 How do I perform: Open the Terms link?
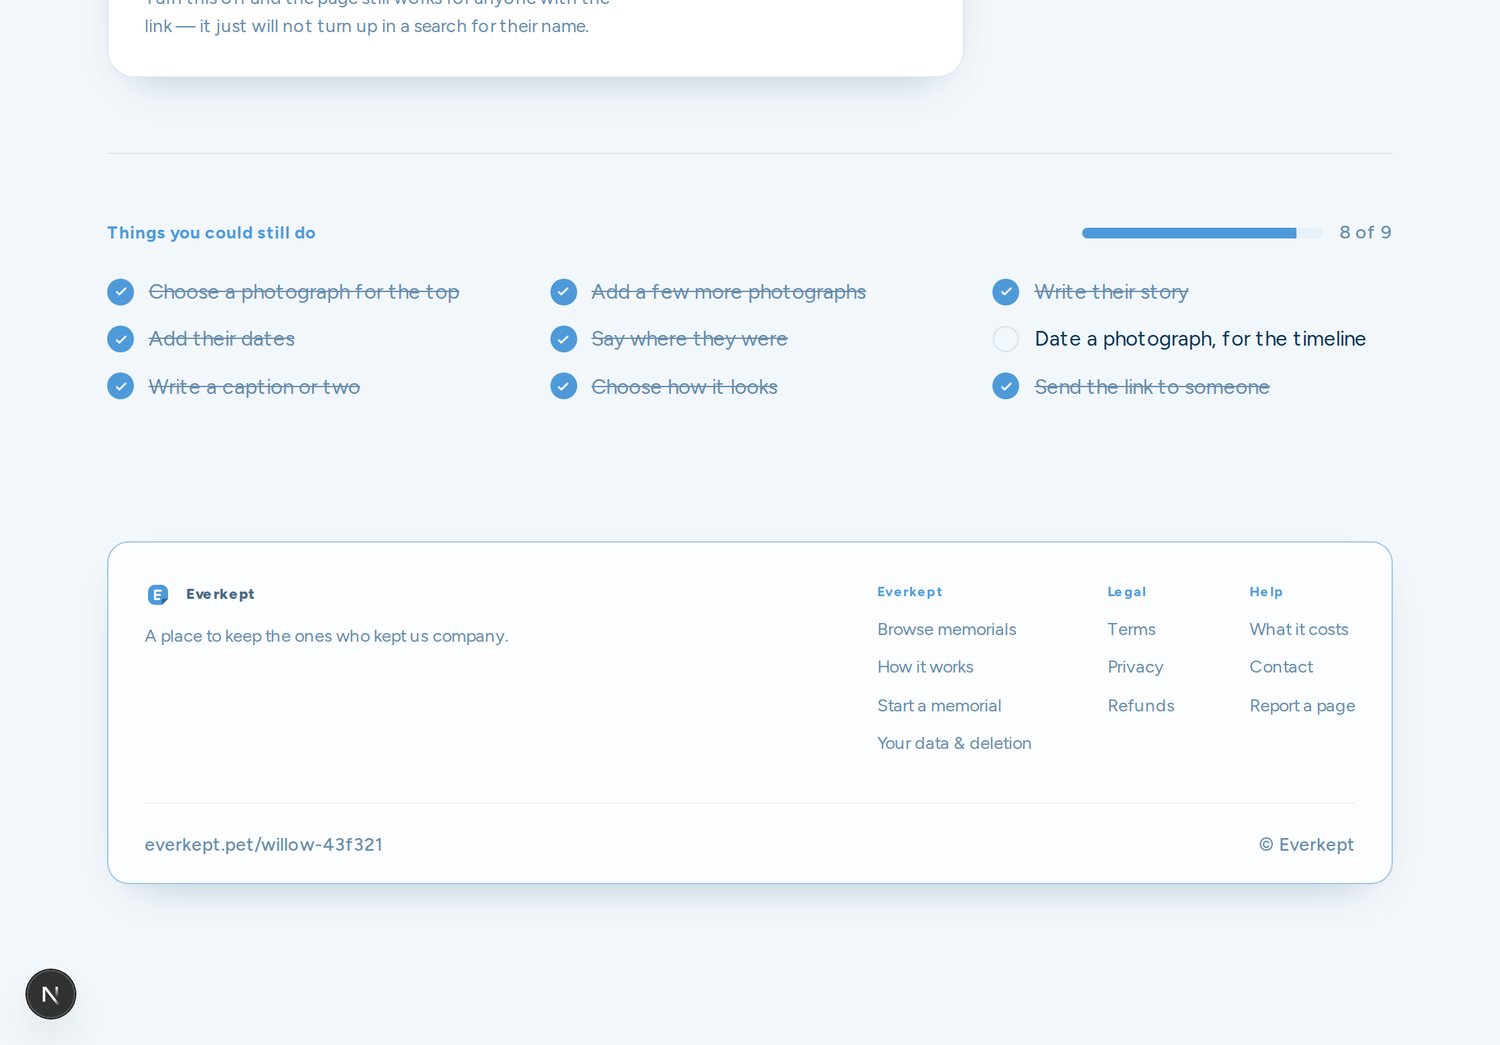point(1131,629)
